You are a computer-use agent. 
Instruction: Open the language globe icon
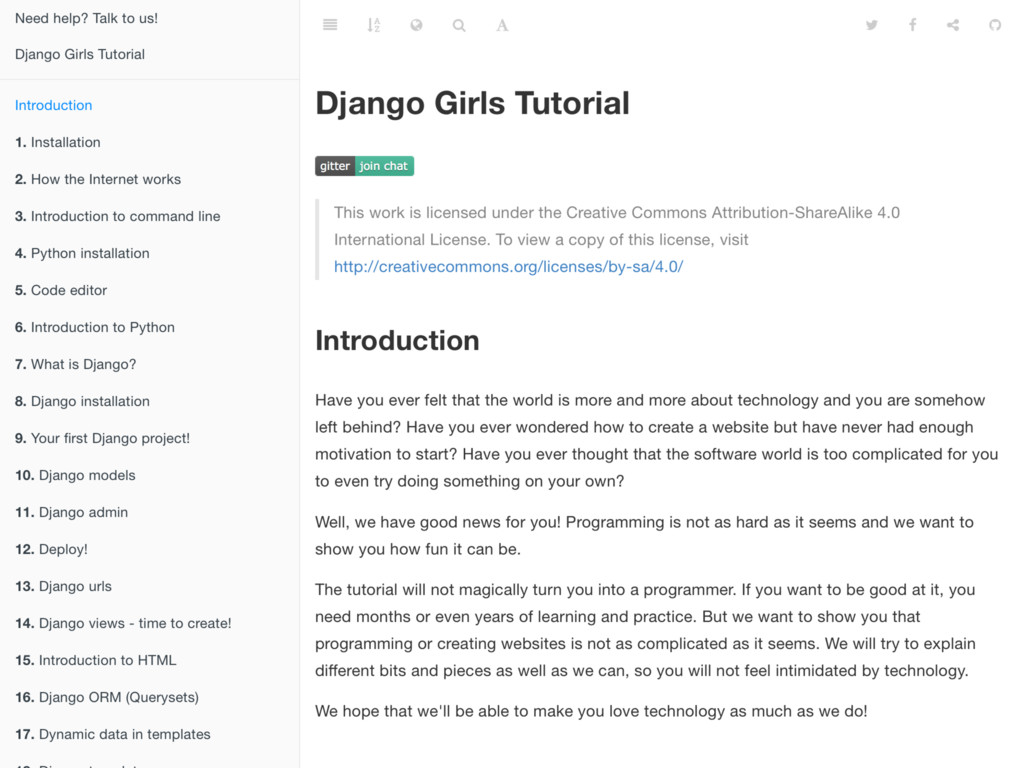pyautogui.click(x=416, y=25)
